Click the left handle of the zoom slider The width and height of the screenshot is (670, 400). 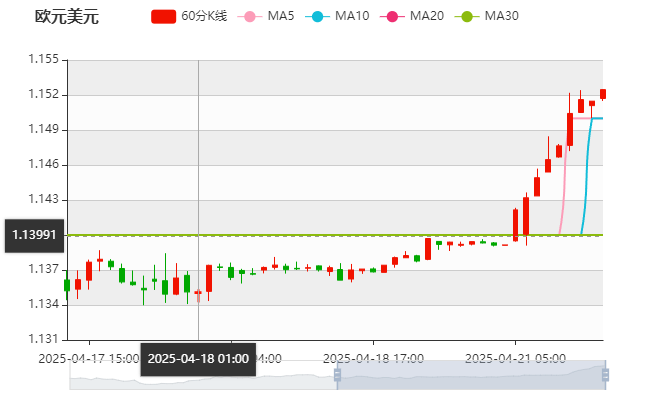(337, 375)
